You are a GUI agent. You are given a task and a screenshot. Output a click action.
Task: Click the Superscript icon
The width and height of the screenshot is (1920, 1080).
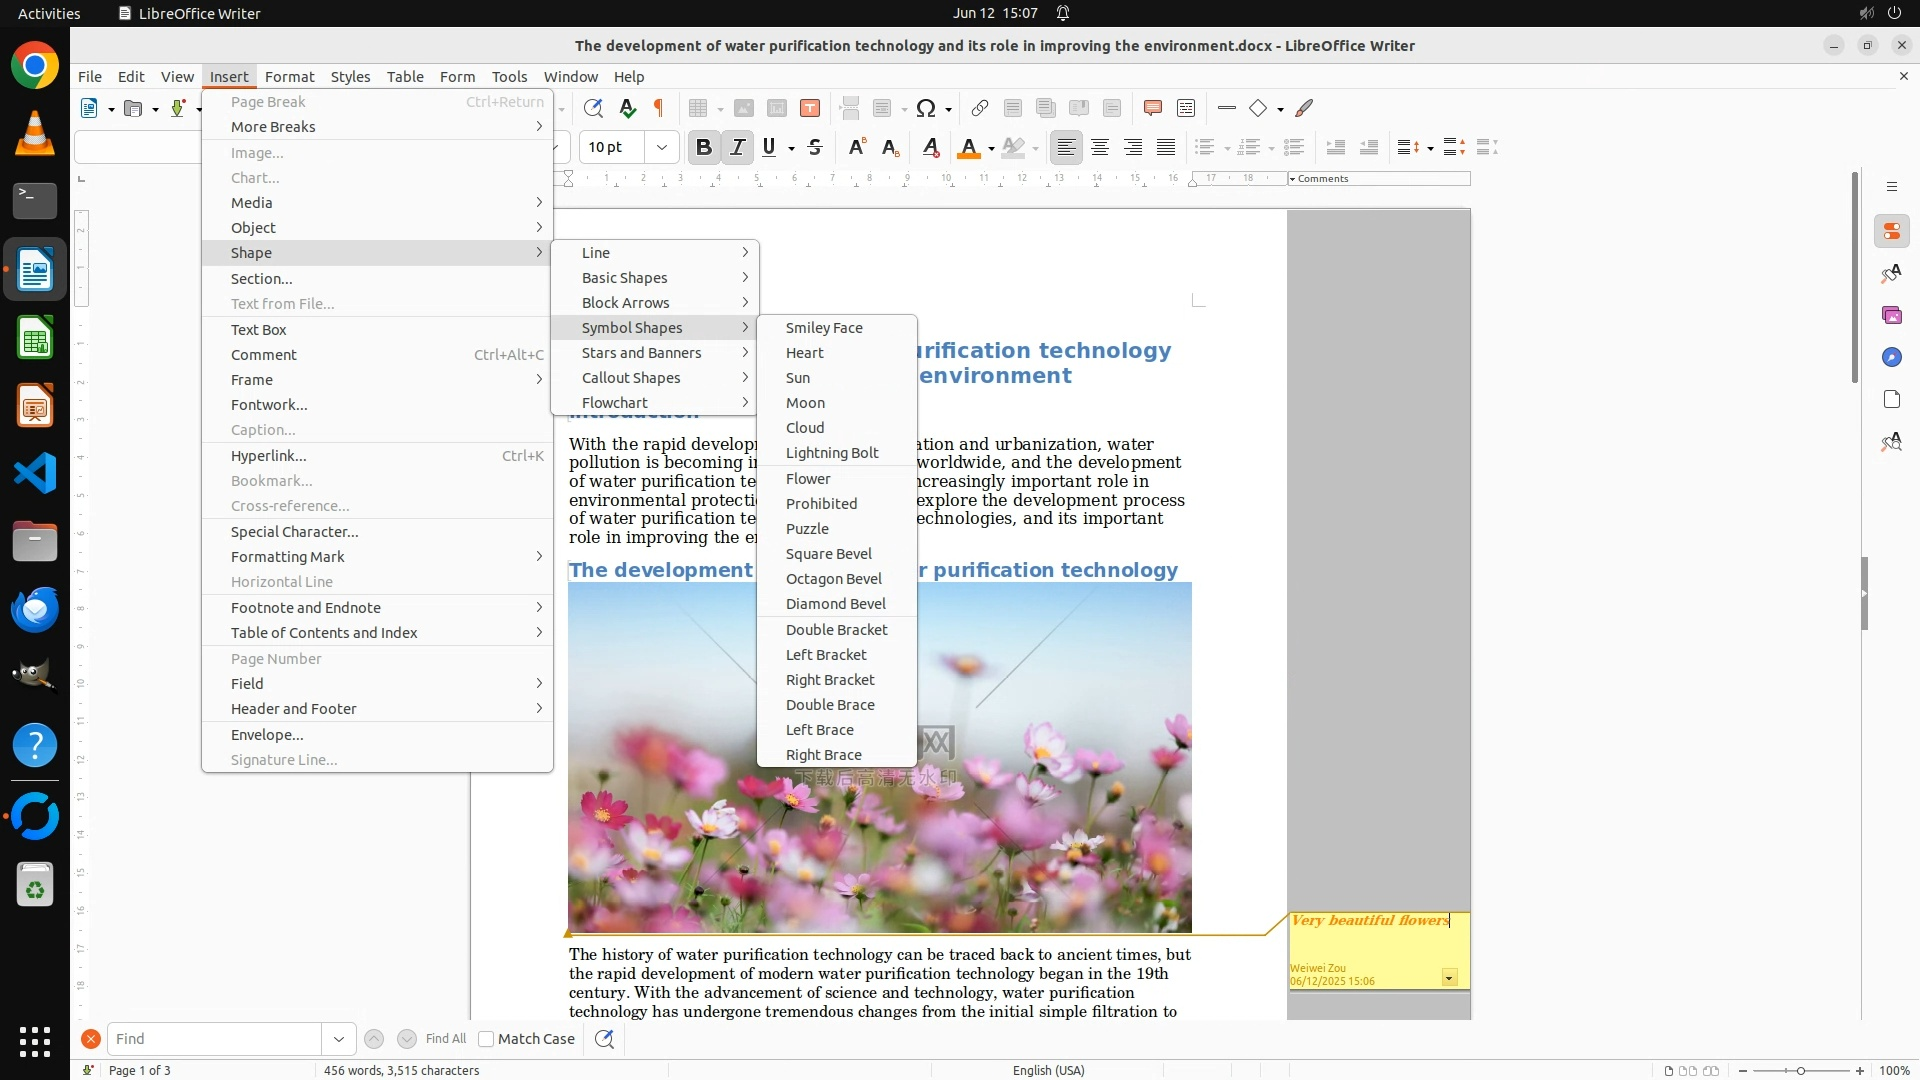856,148
